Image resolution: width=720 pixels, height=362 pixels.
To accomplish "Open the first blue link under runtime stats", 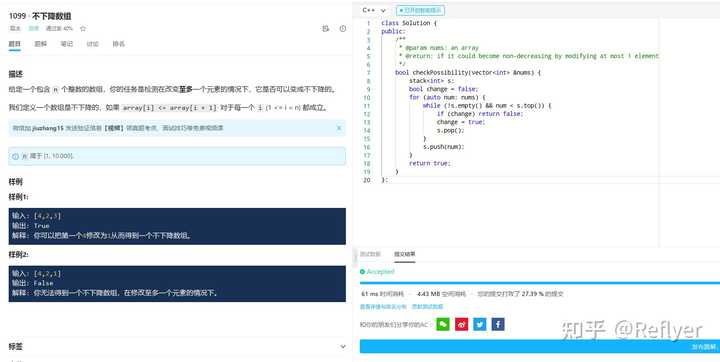I will pos(383,306).
